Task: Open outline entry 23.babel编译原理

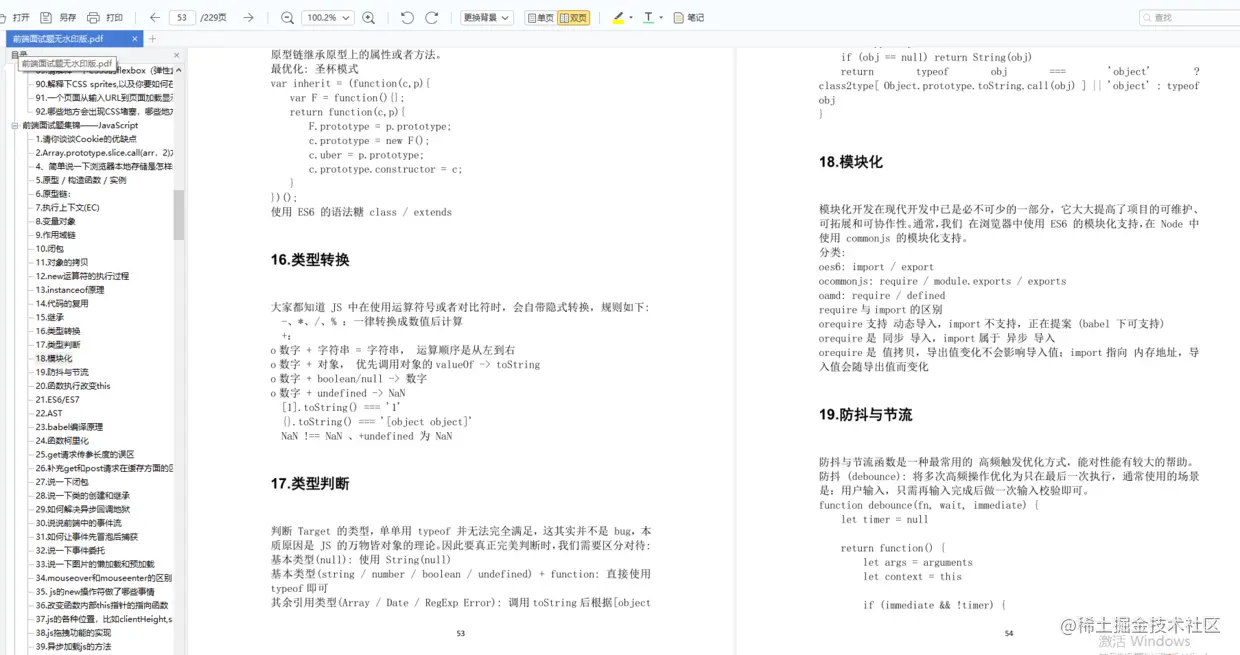Action: tap(70, 427)
